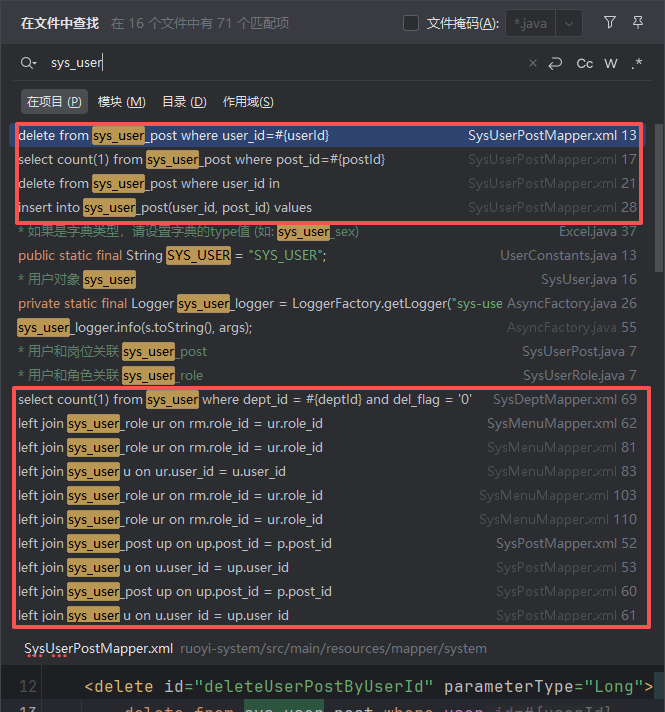The width and height of the screenshot is (665, 712).
Task: Select SysMenuMapper.xml line 83 result
Action: [327, 471]
